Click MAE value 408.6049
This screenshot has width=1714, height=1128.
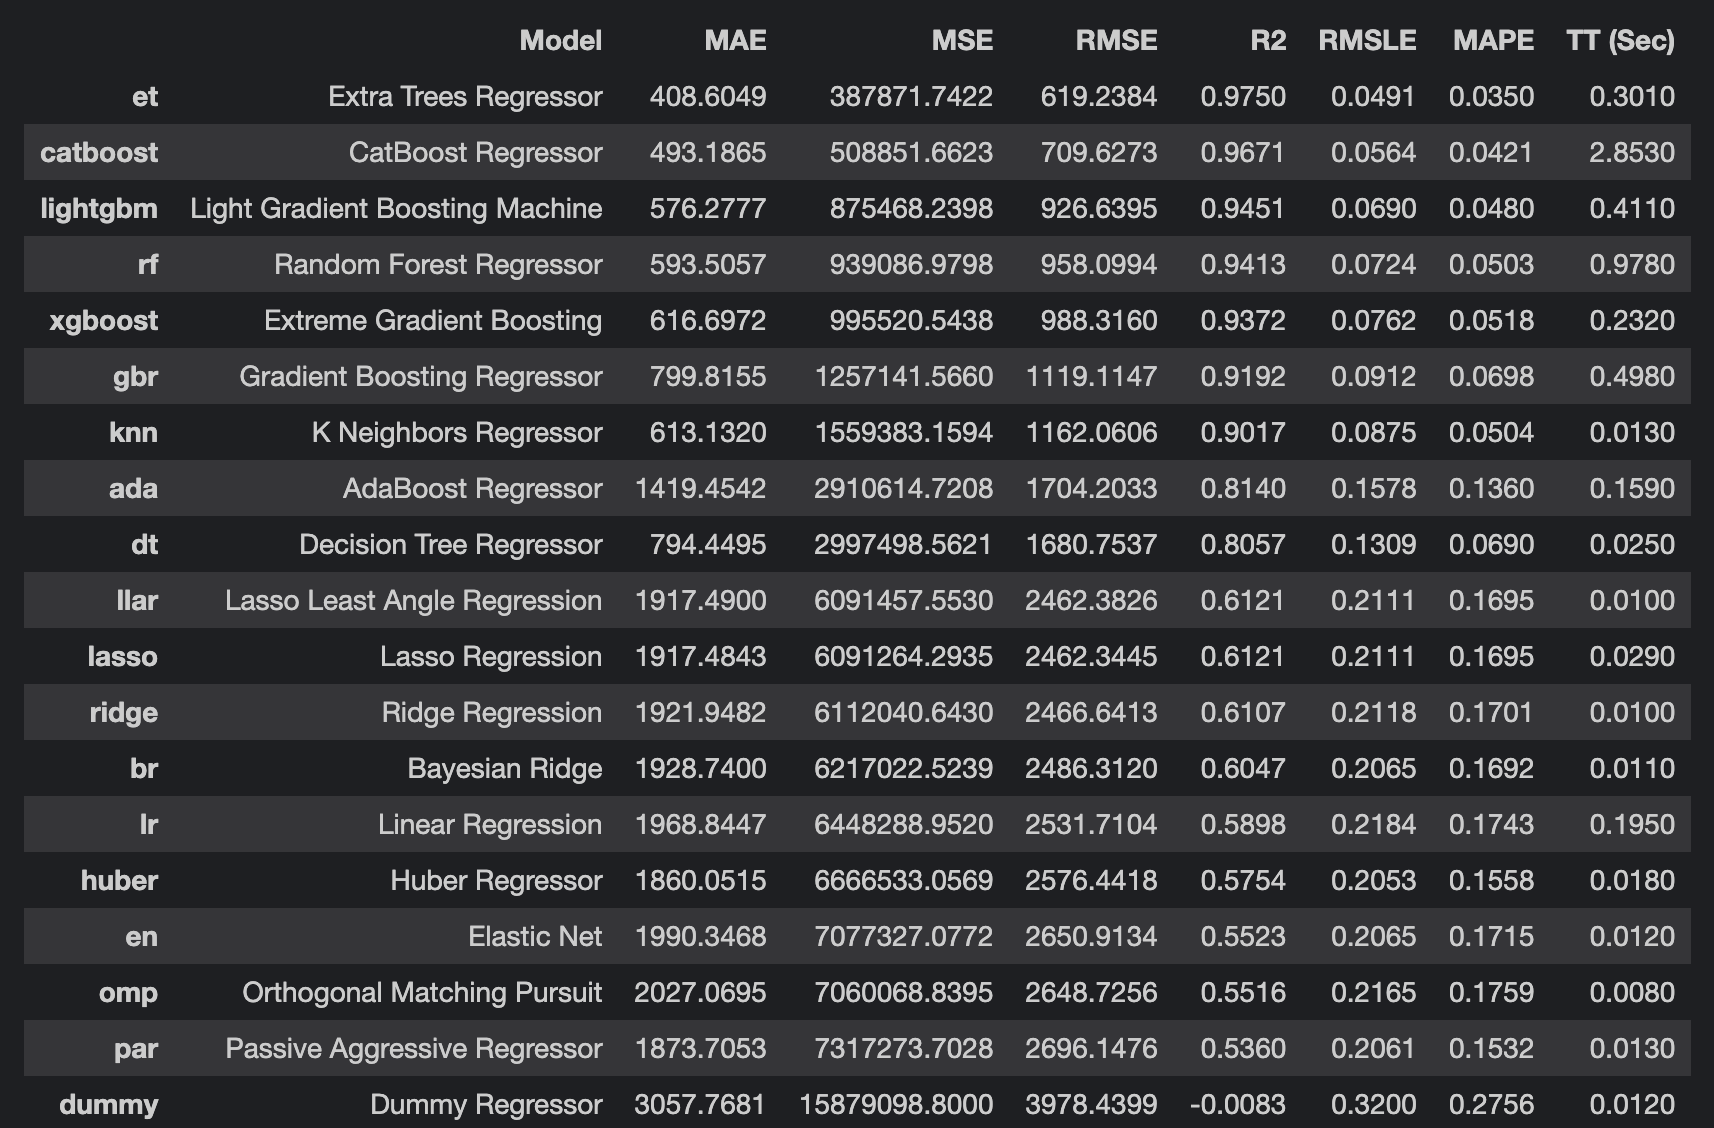(708, 96)
